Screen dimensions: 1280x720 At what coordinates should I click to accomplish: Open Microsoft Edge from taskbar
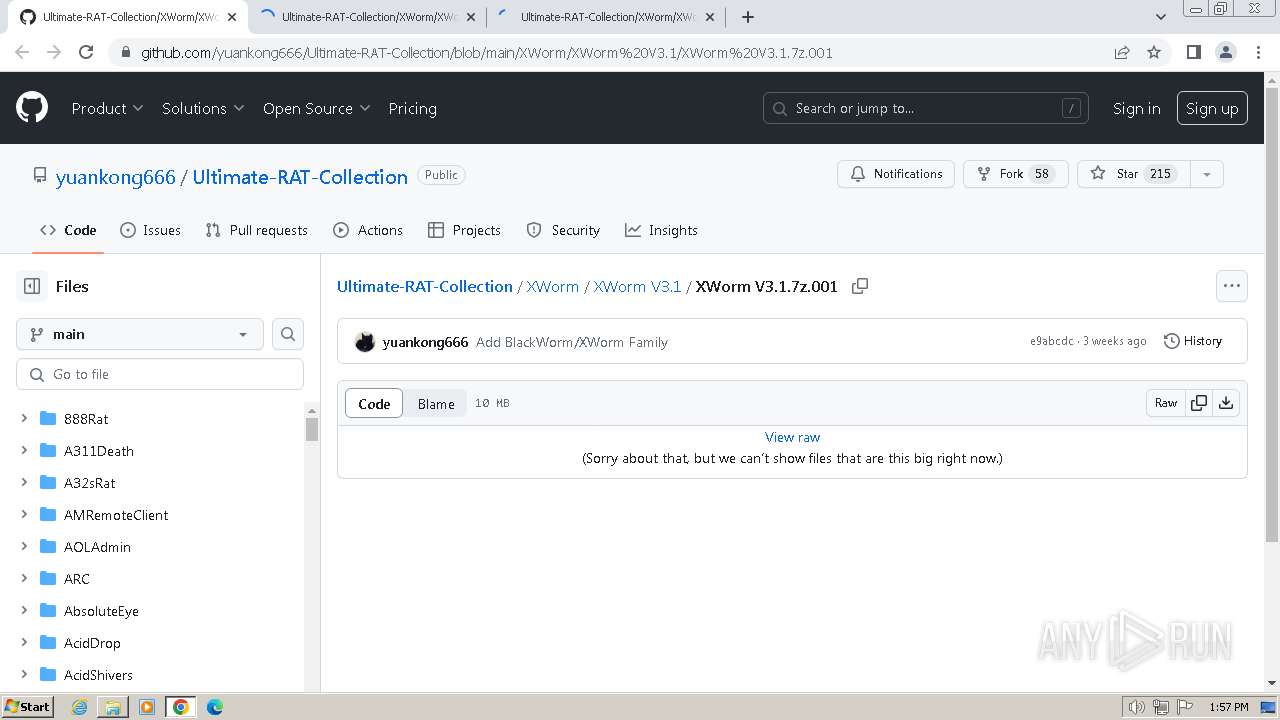point(215,707)
